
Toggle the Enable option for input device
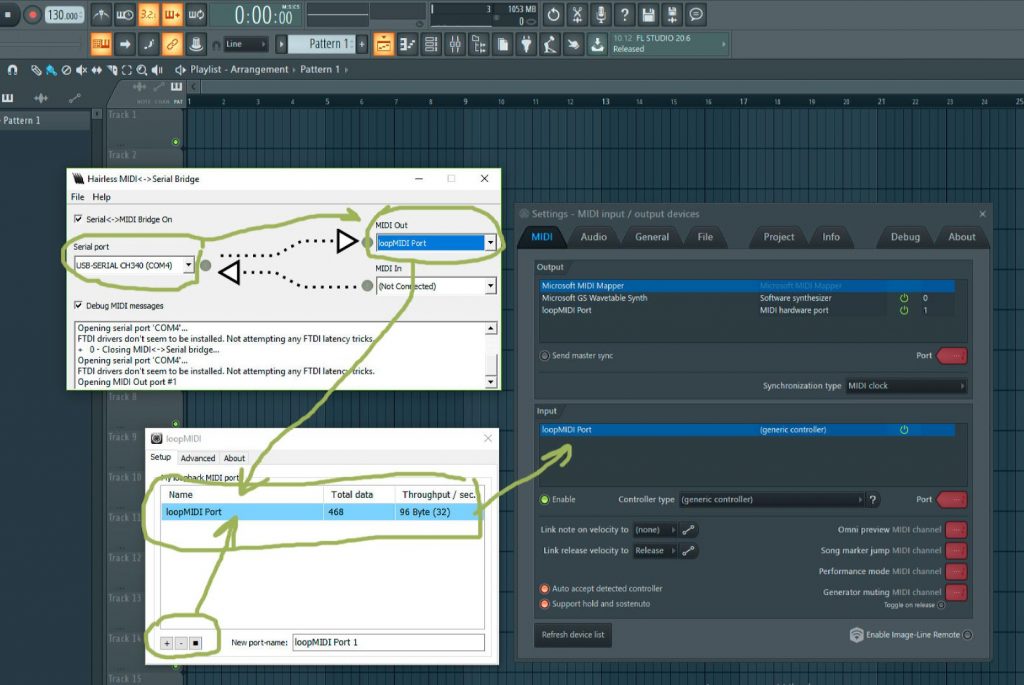[x=545, y=500]
